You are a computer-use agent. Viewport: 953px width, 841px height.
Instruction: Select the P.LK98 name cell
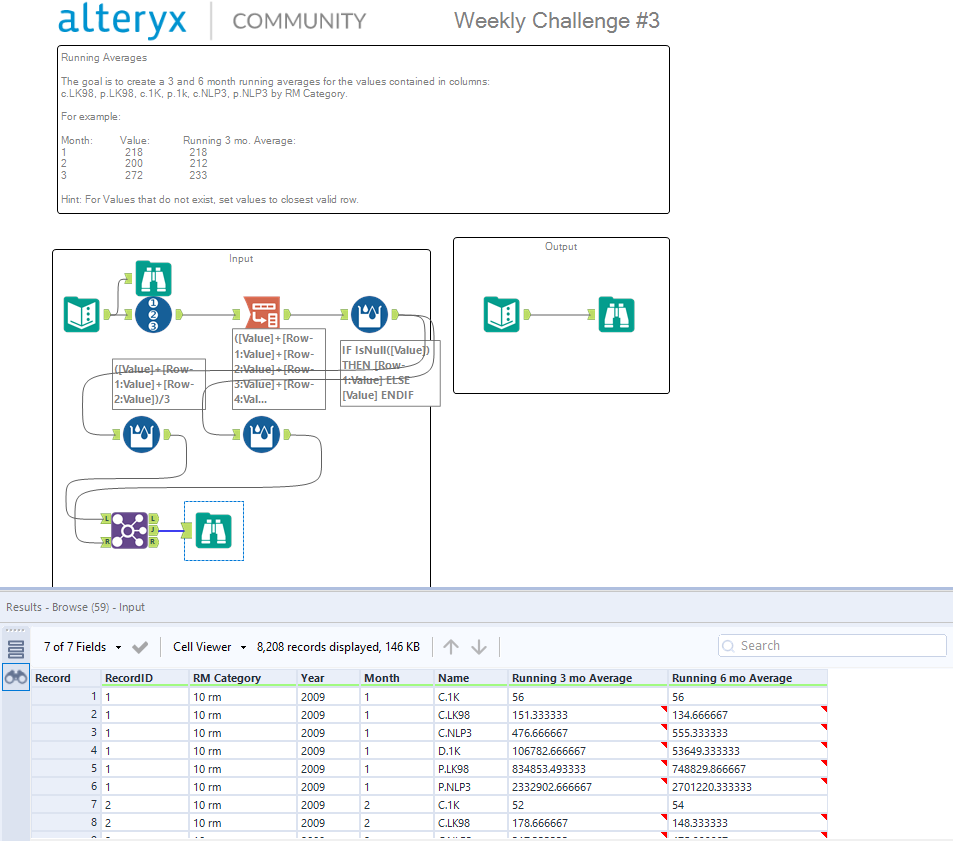(471, 769)
